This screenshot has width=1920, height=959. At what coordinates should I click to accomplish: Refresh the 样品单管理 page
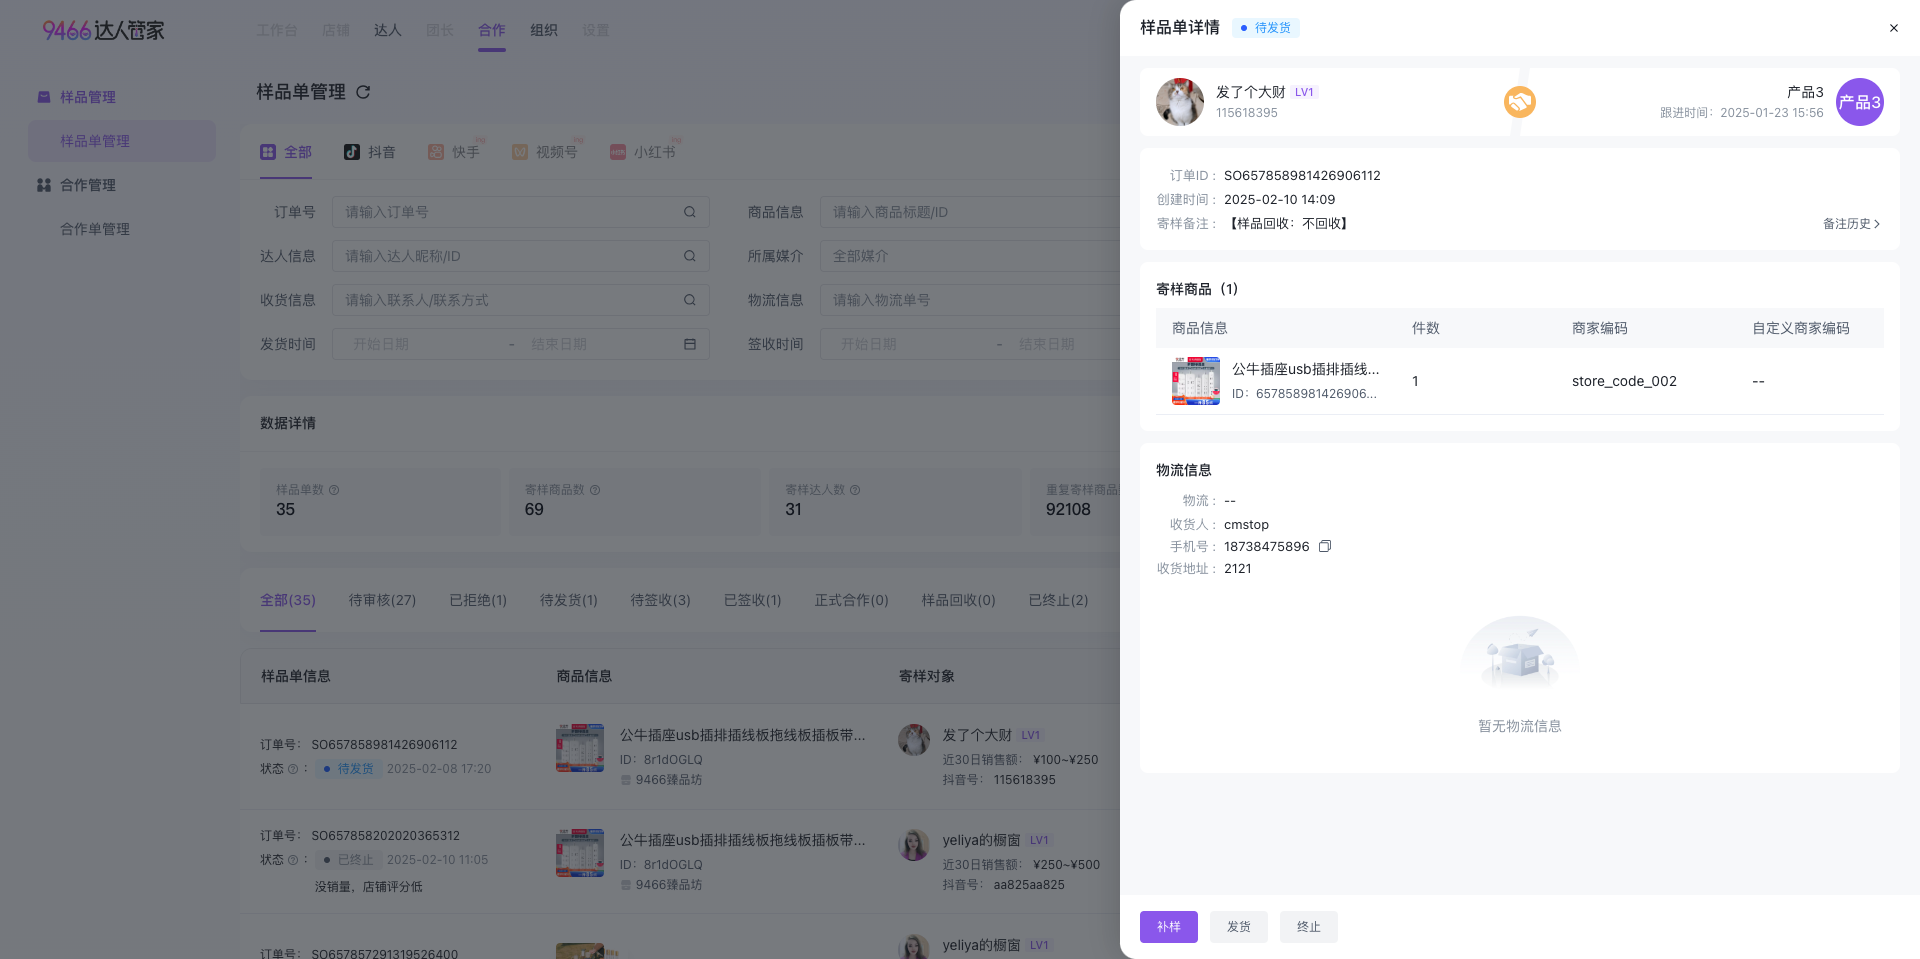pyautogui.click(x=363, y=92)
